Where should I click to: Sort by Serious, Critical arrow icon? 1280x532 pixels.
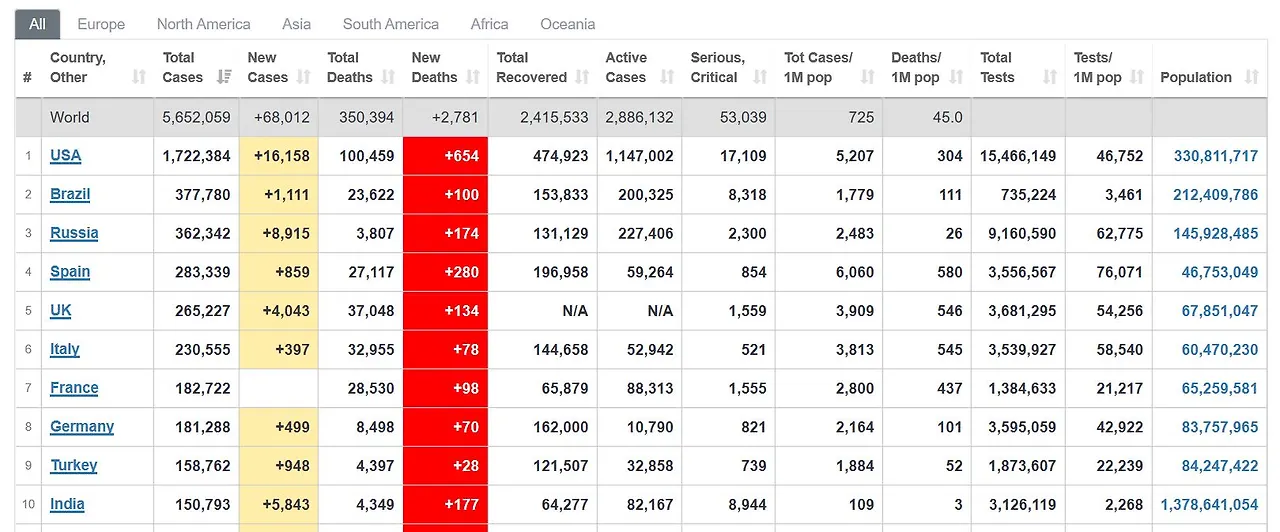tap(760, 77)
